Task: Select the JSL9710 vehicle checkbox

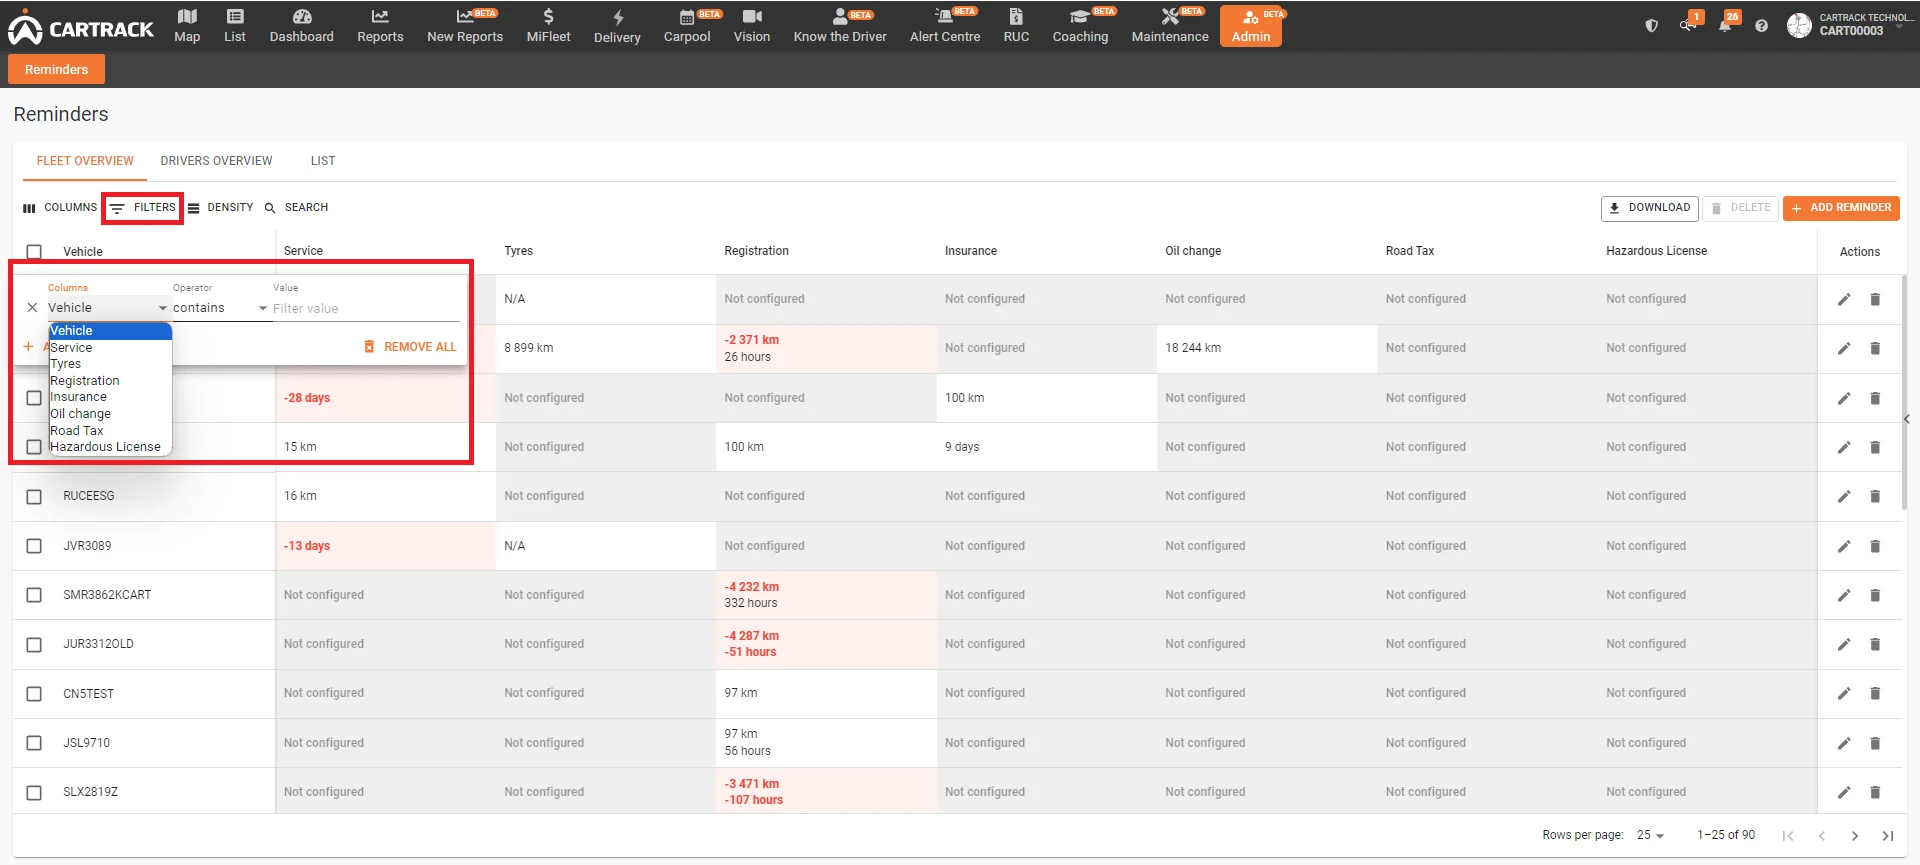Action: tap(34, 743)
